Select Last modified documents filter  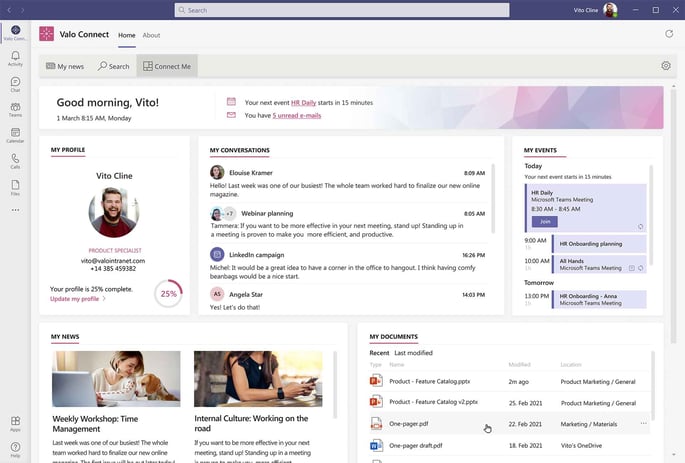tap(413, 352)
